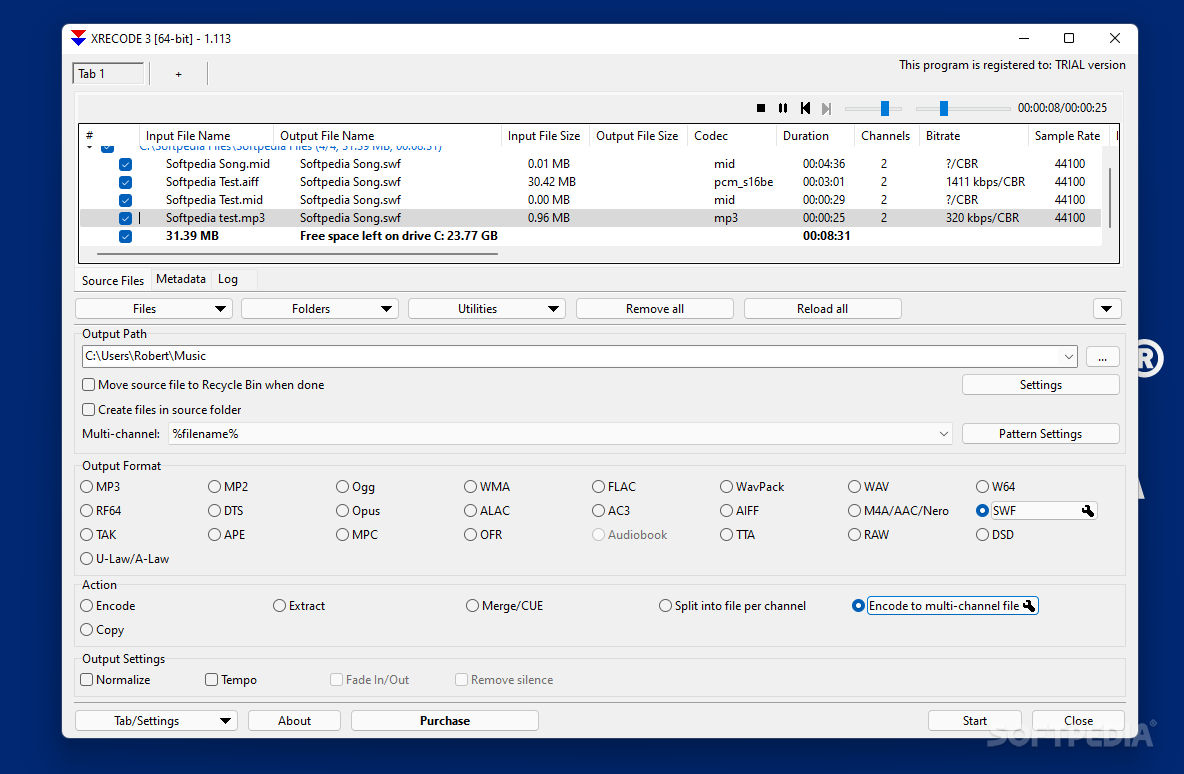
Task: Uncheck Softpedia Song.mid checkbox
Action: click(x=125, y=164)
